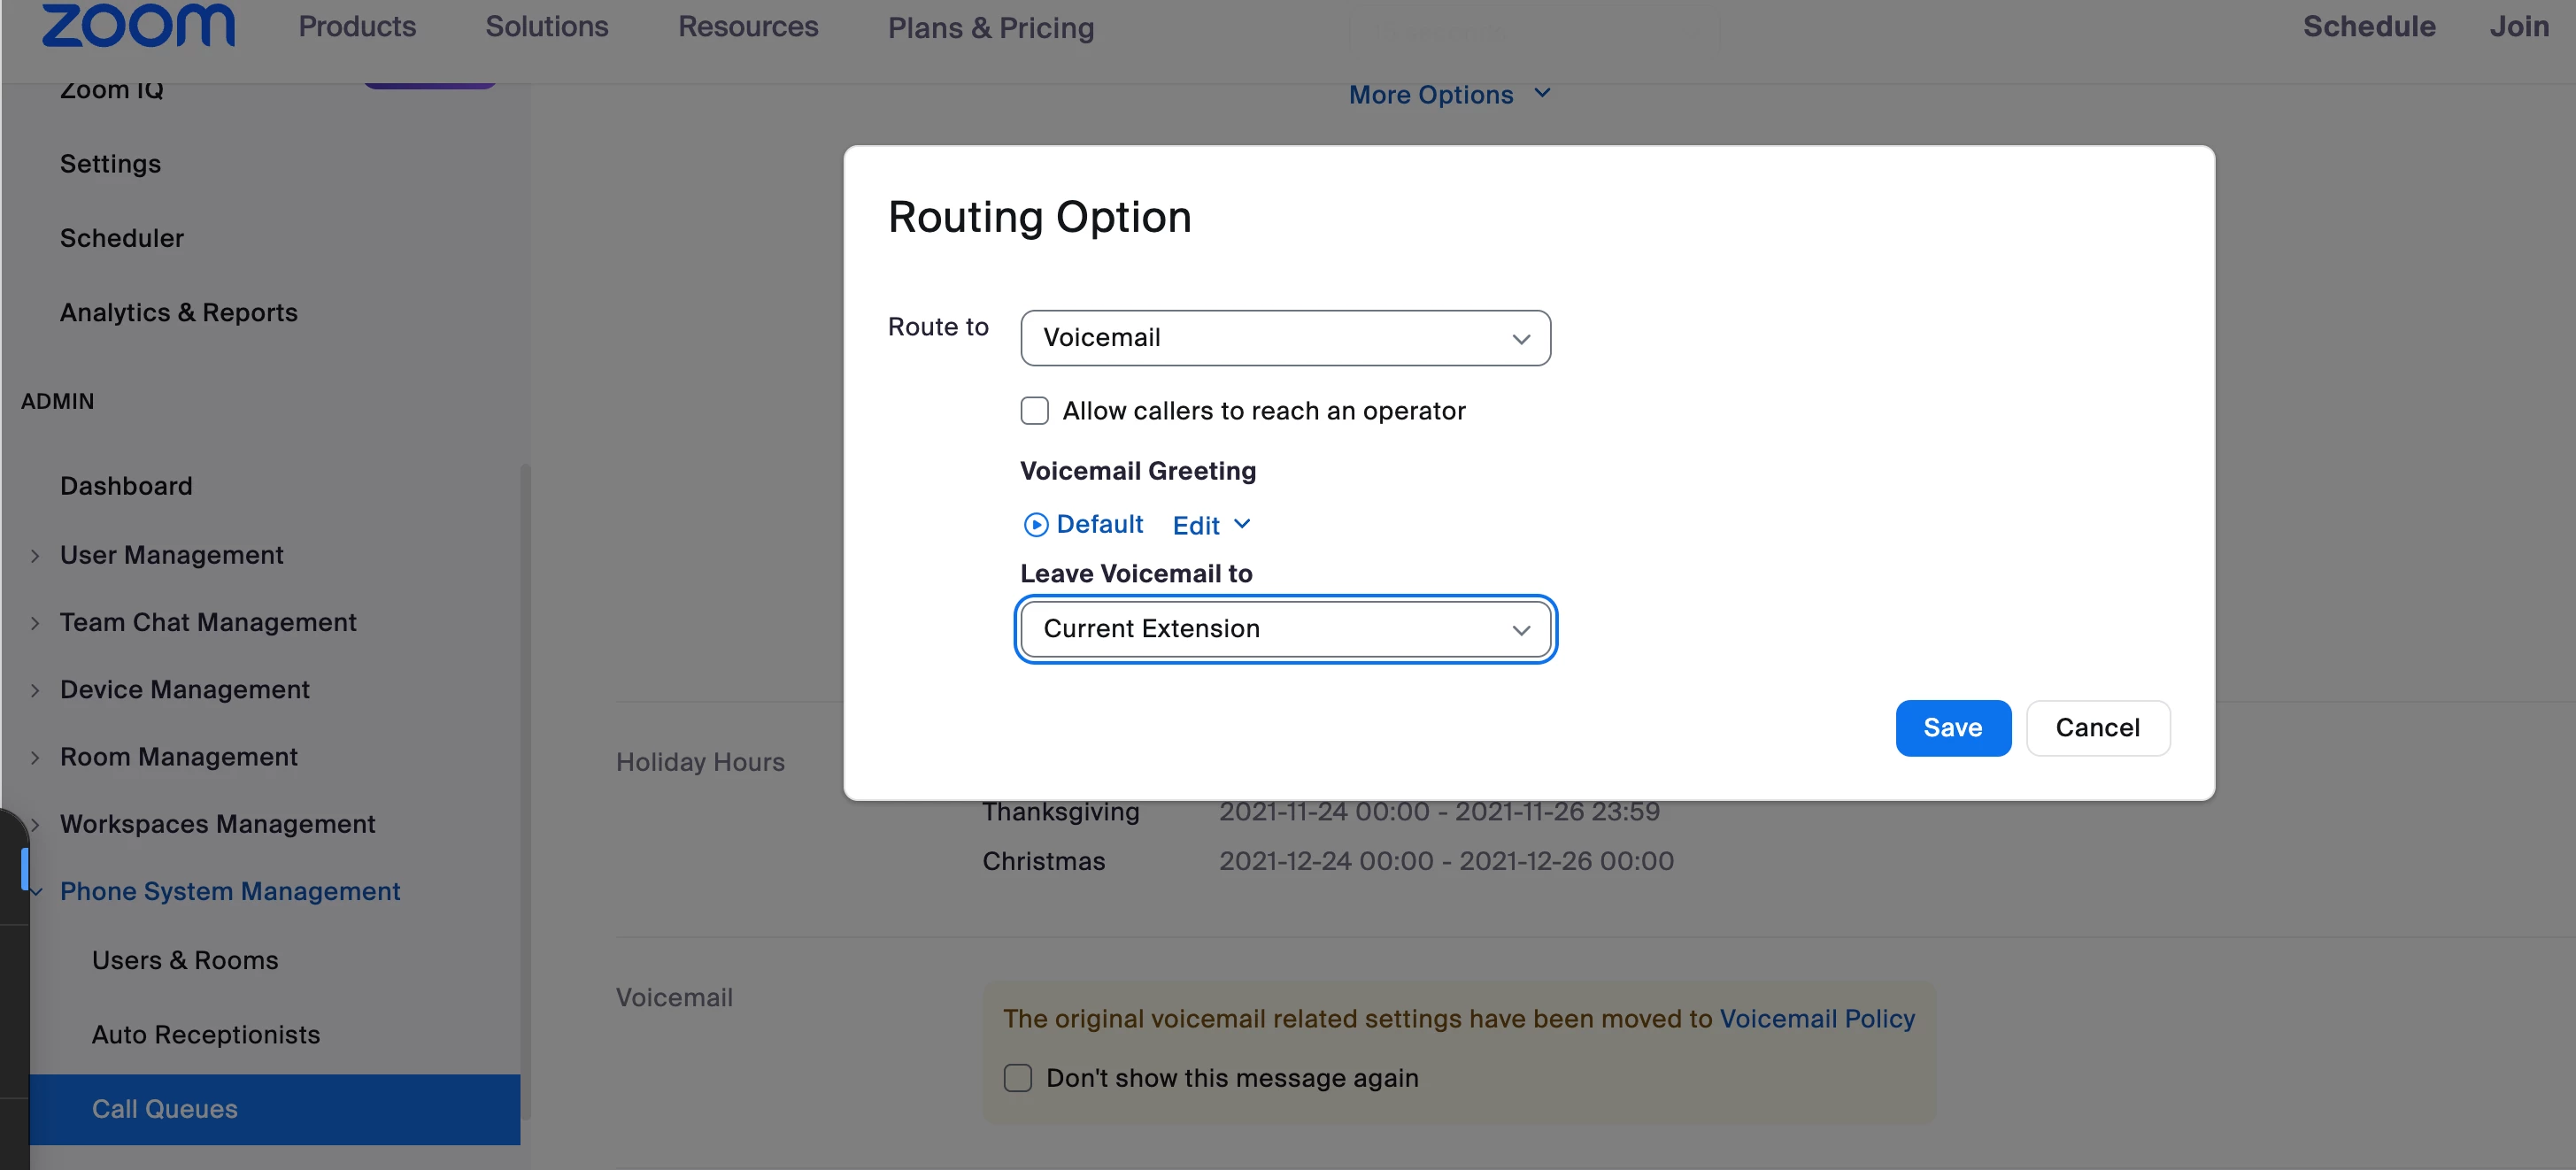This screenshot has width=2576, height=1170.
Task: Play the Default voicemail greeting
Action: 1035,525
